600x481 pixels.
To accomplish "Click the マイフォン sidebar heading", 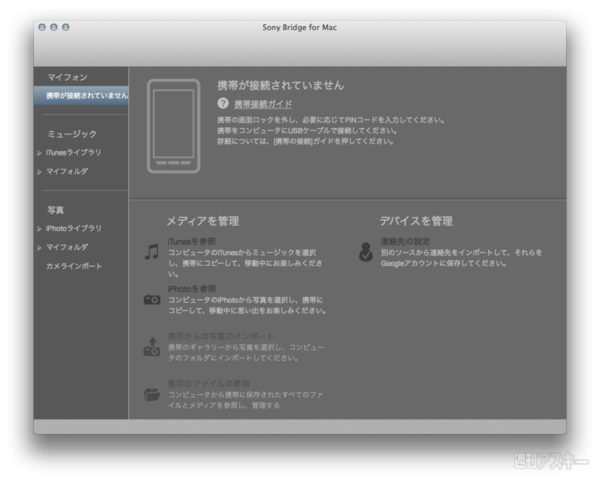I will 67,78.
